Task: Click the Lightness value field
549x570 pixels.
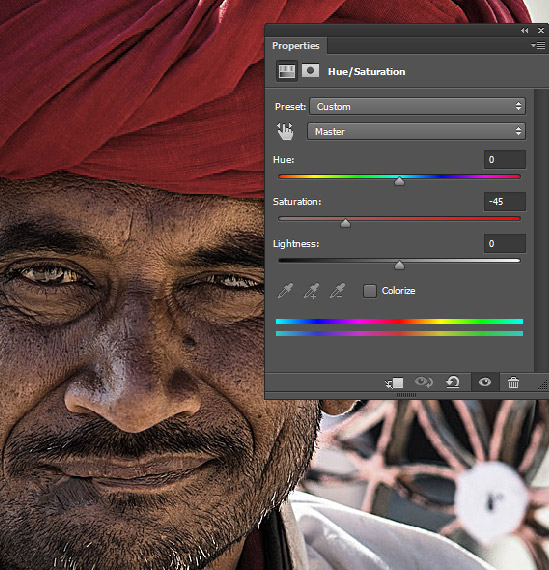Action: pos(505,244)
